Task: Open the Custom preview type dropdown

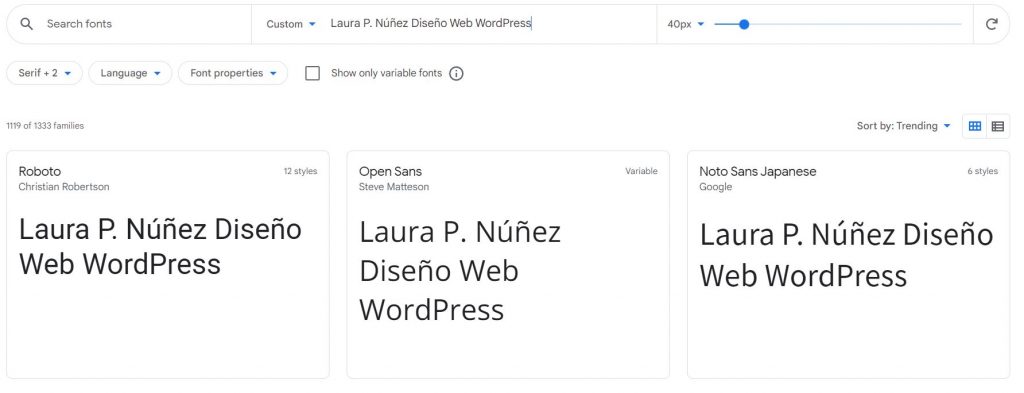Action: 291,24
